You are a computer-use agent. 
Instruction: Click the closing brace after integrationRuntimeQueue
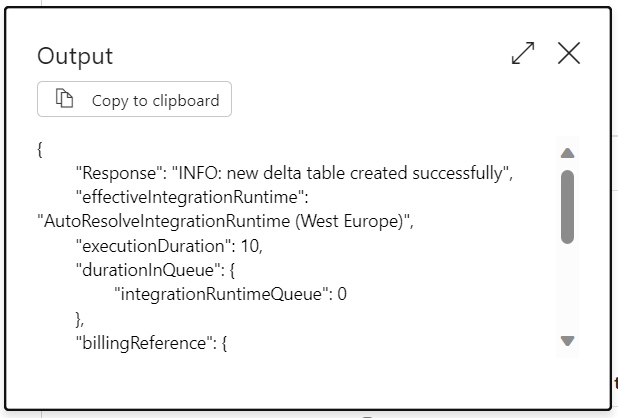(x=80, y=319)
